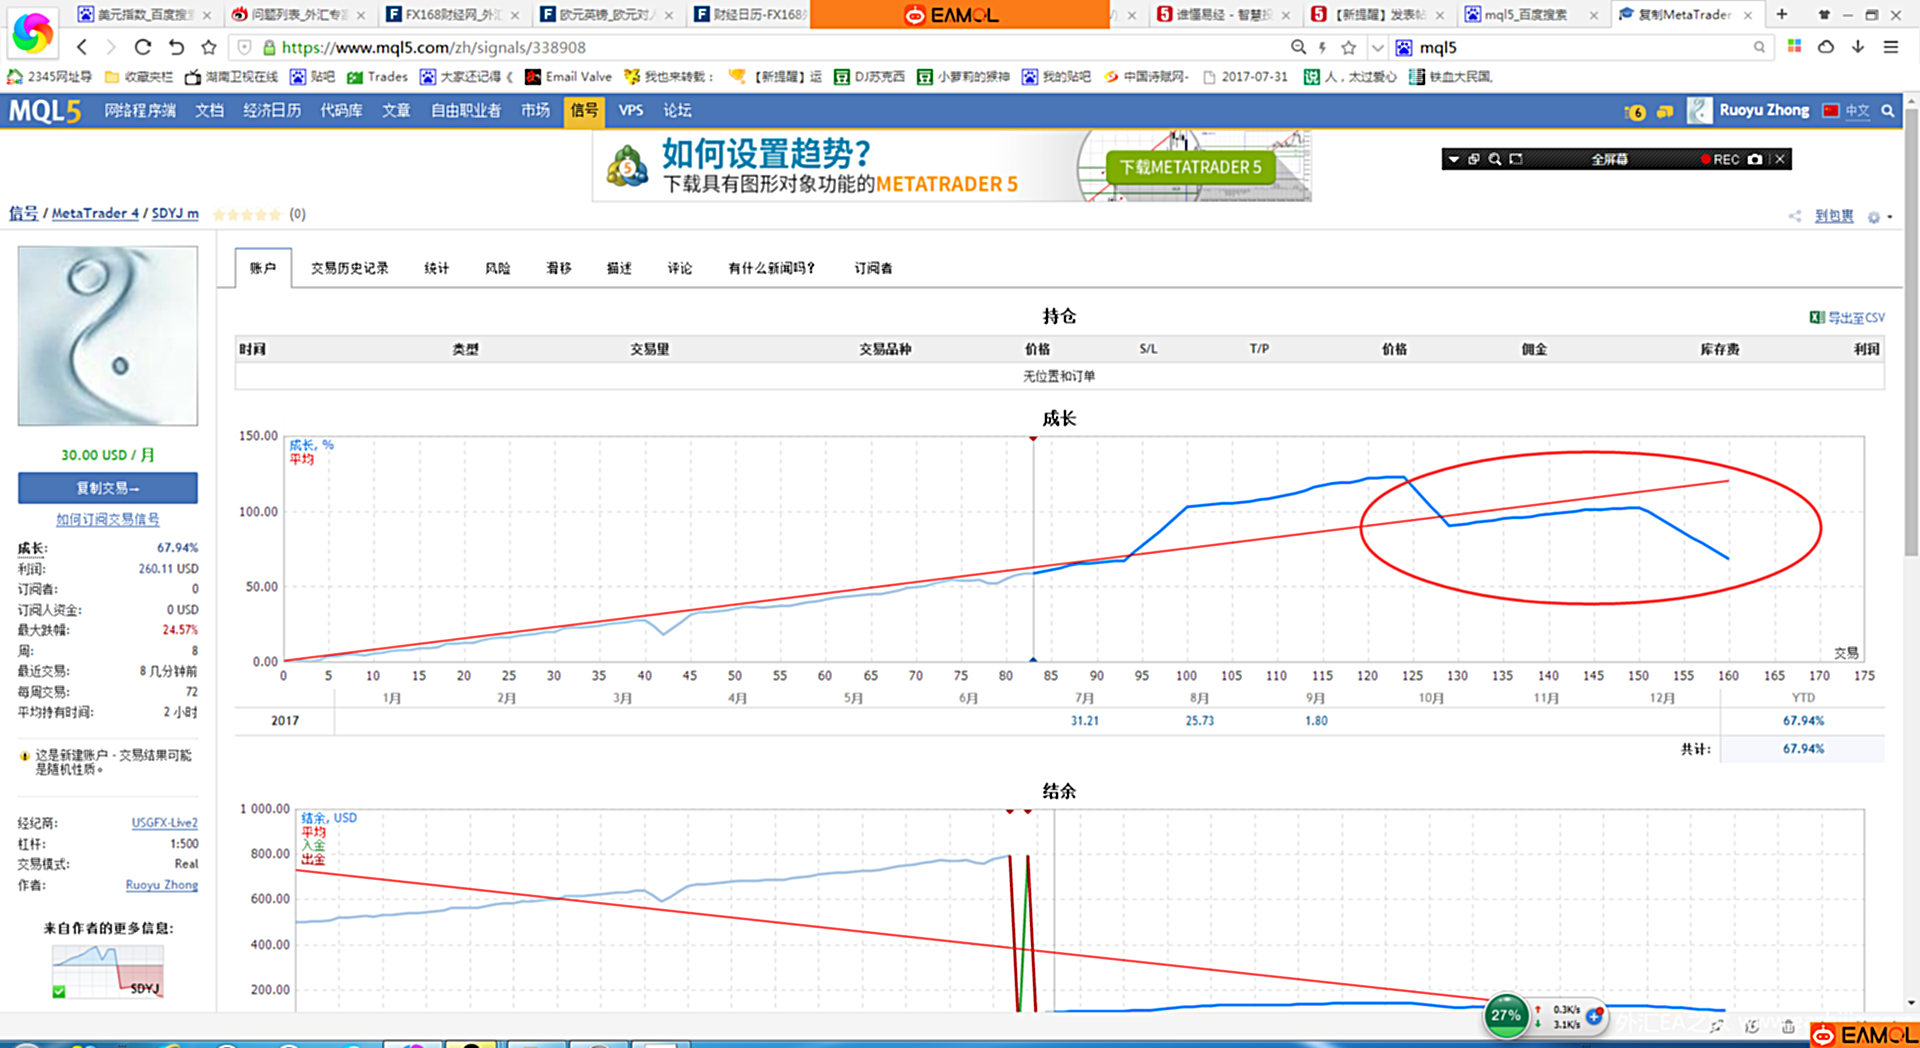Open the browser hamburger menu

click(1890, 47)
